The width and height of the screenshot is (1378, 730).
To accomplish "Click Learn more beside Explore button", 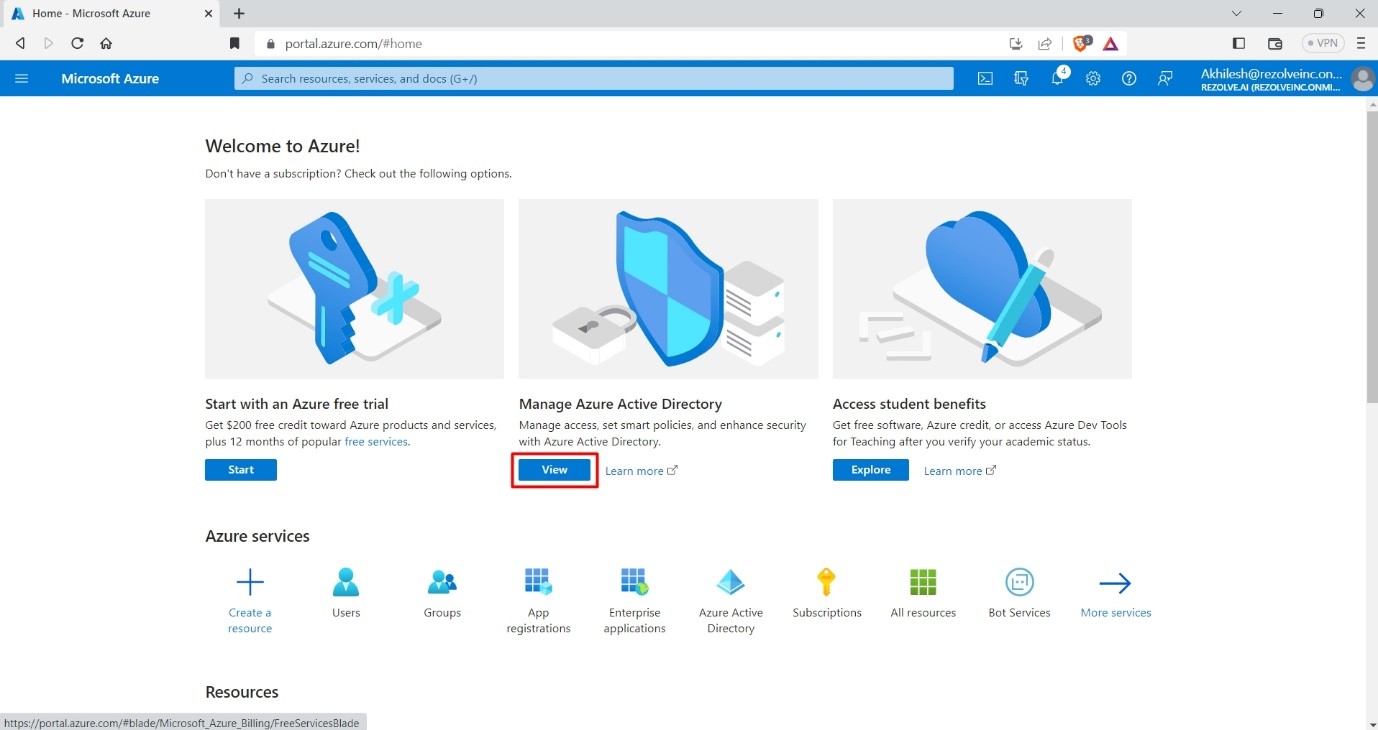I will click(960, 471).
